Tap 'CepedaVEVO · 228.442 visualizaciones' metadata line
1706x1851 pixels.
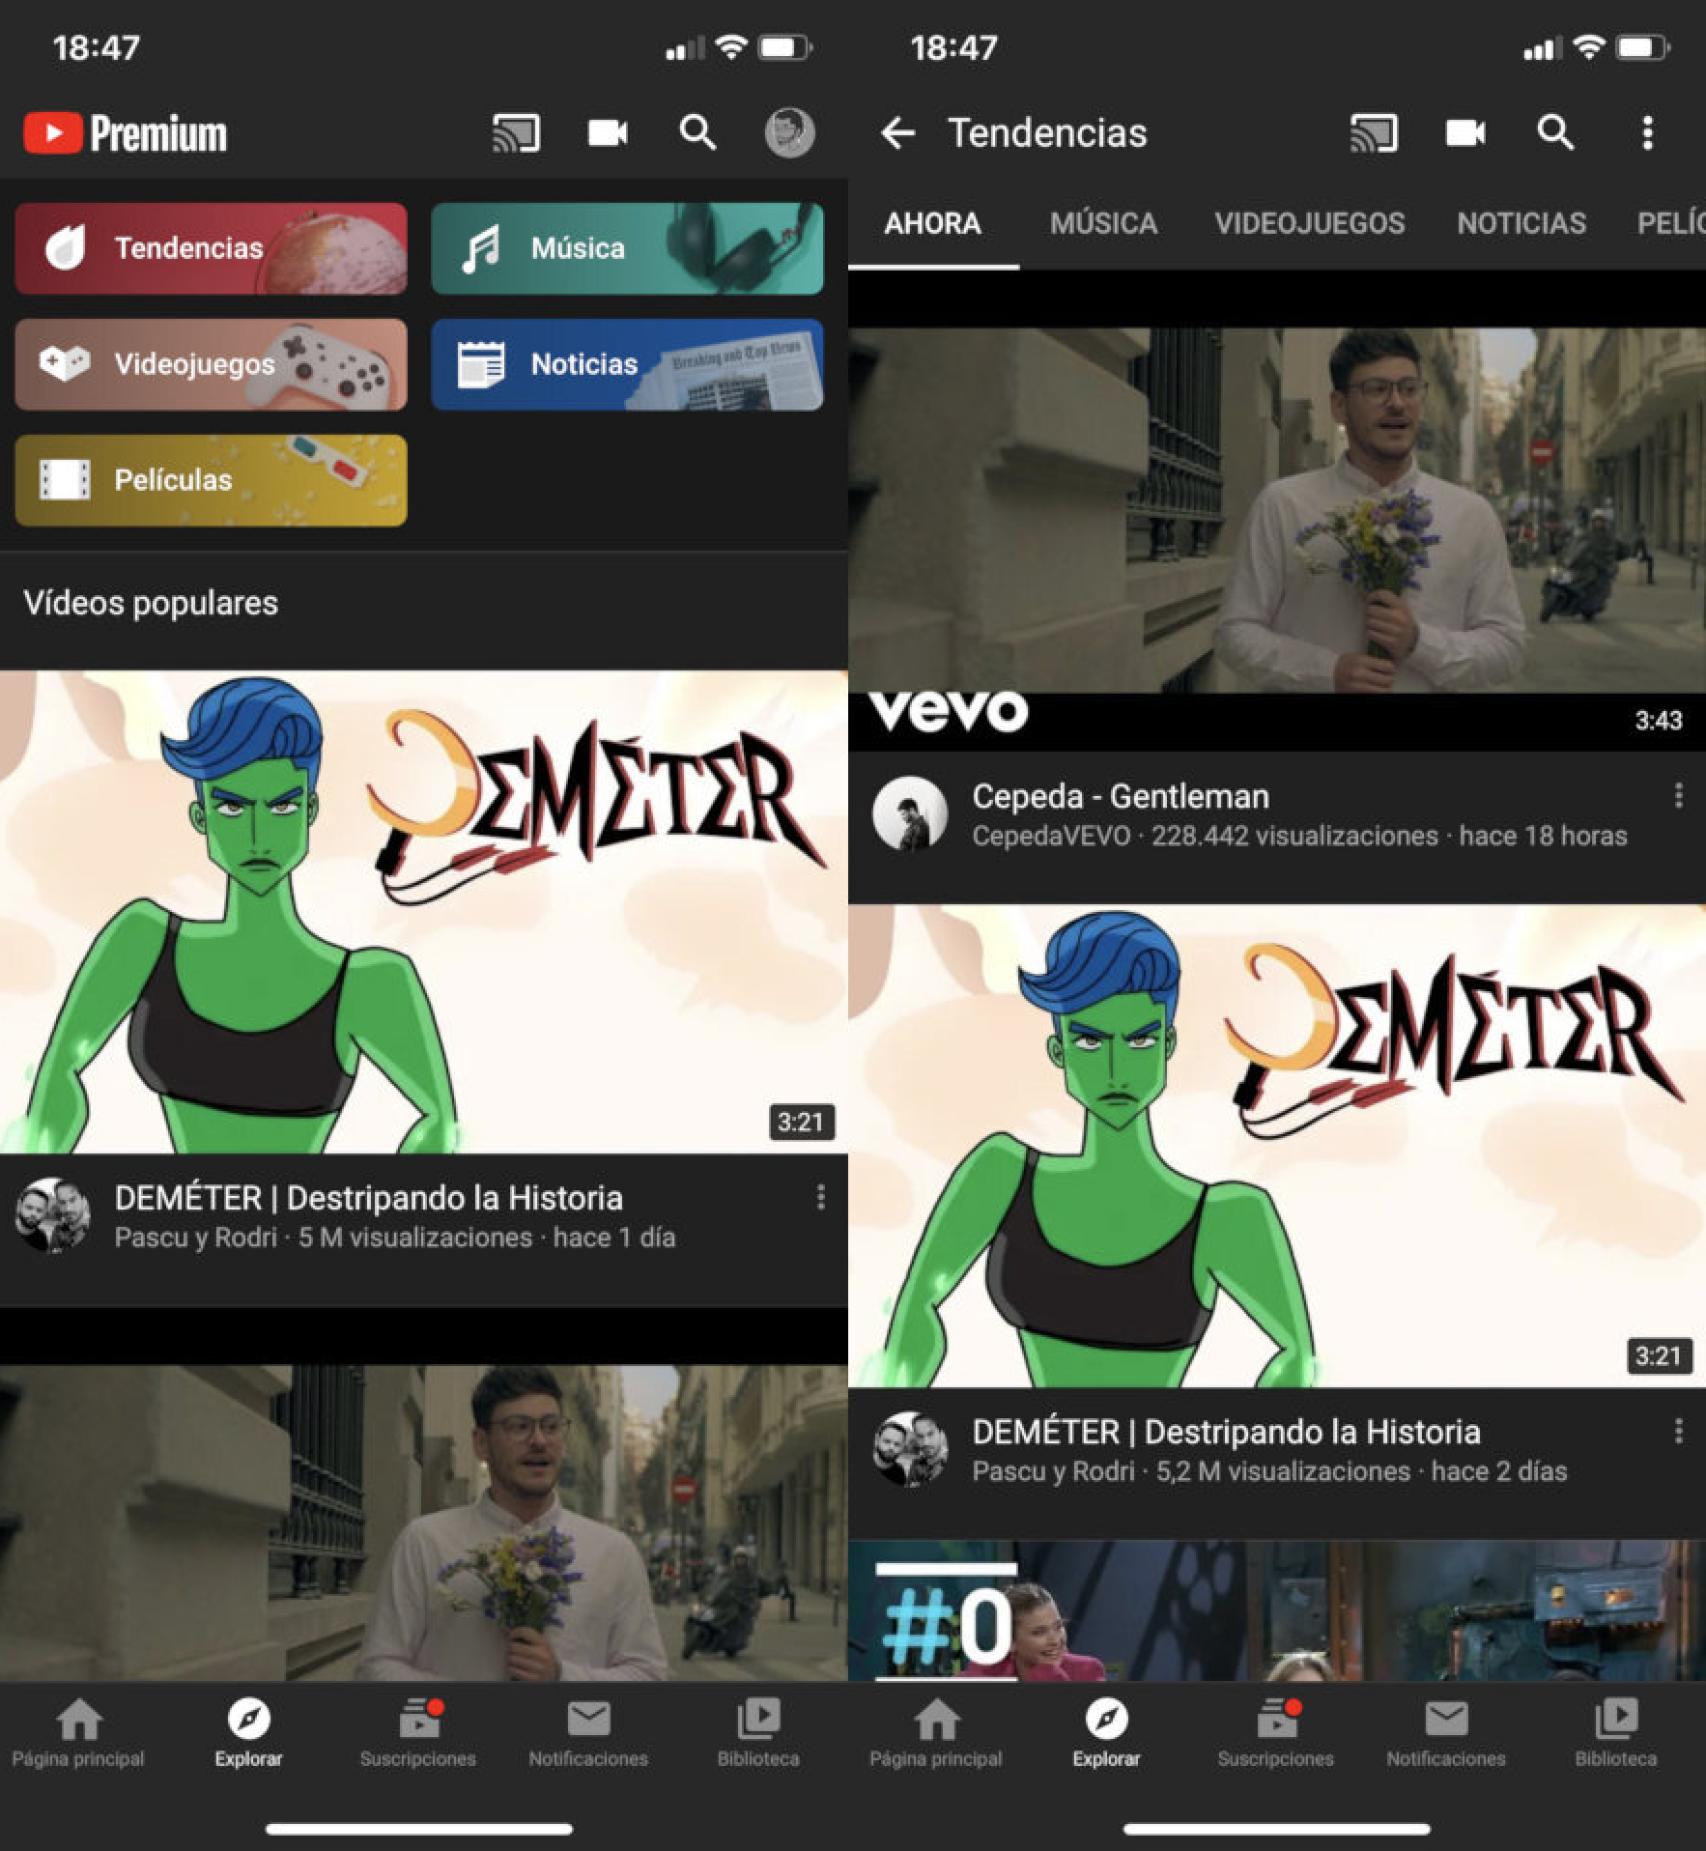pos(1299,835)
